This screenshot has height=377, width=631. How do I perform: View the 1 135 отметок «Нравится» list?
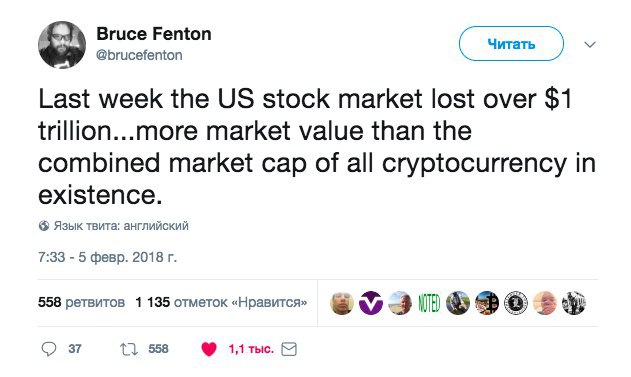pos(221,302)
